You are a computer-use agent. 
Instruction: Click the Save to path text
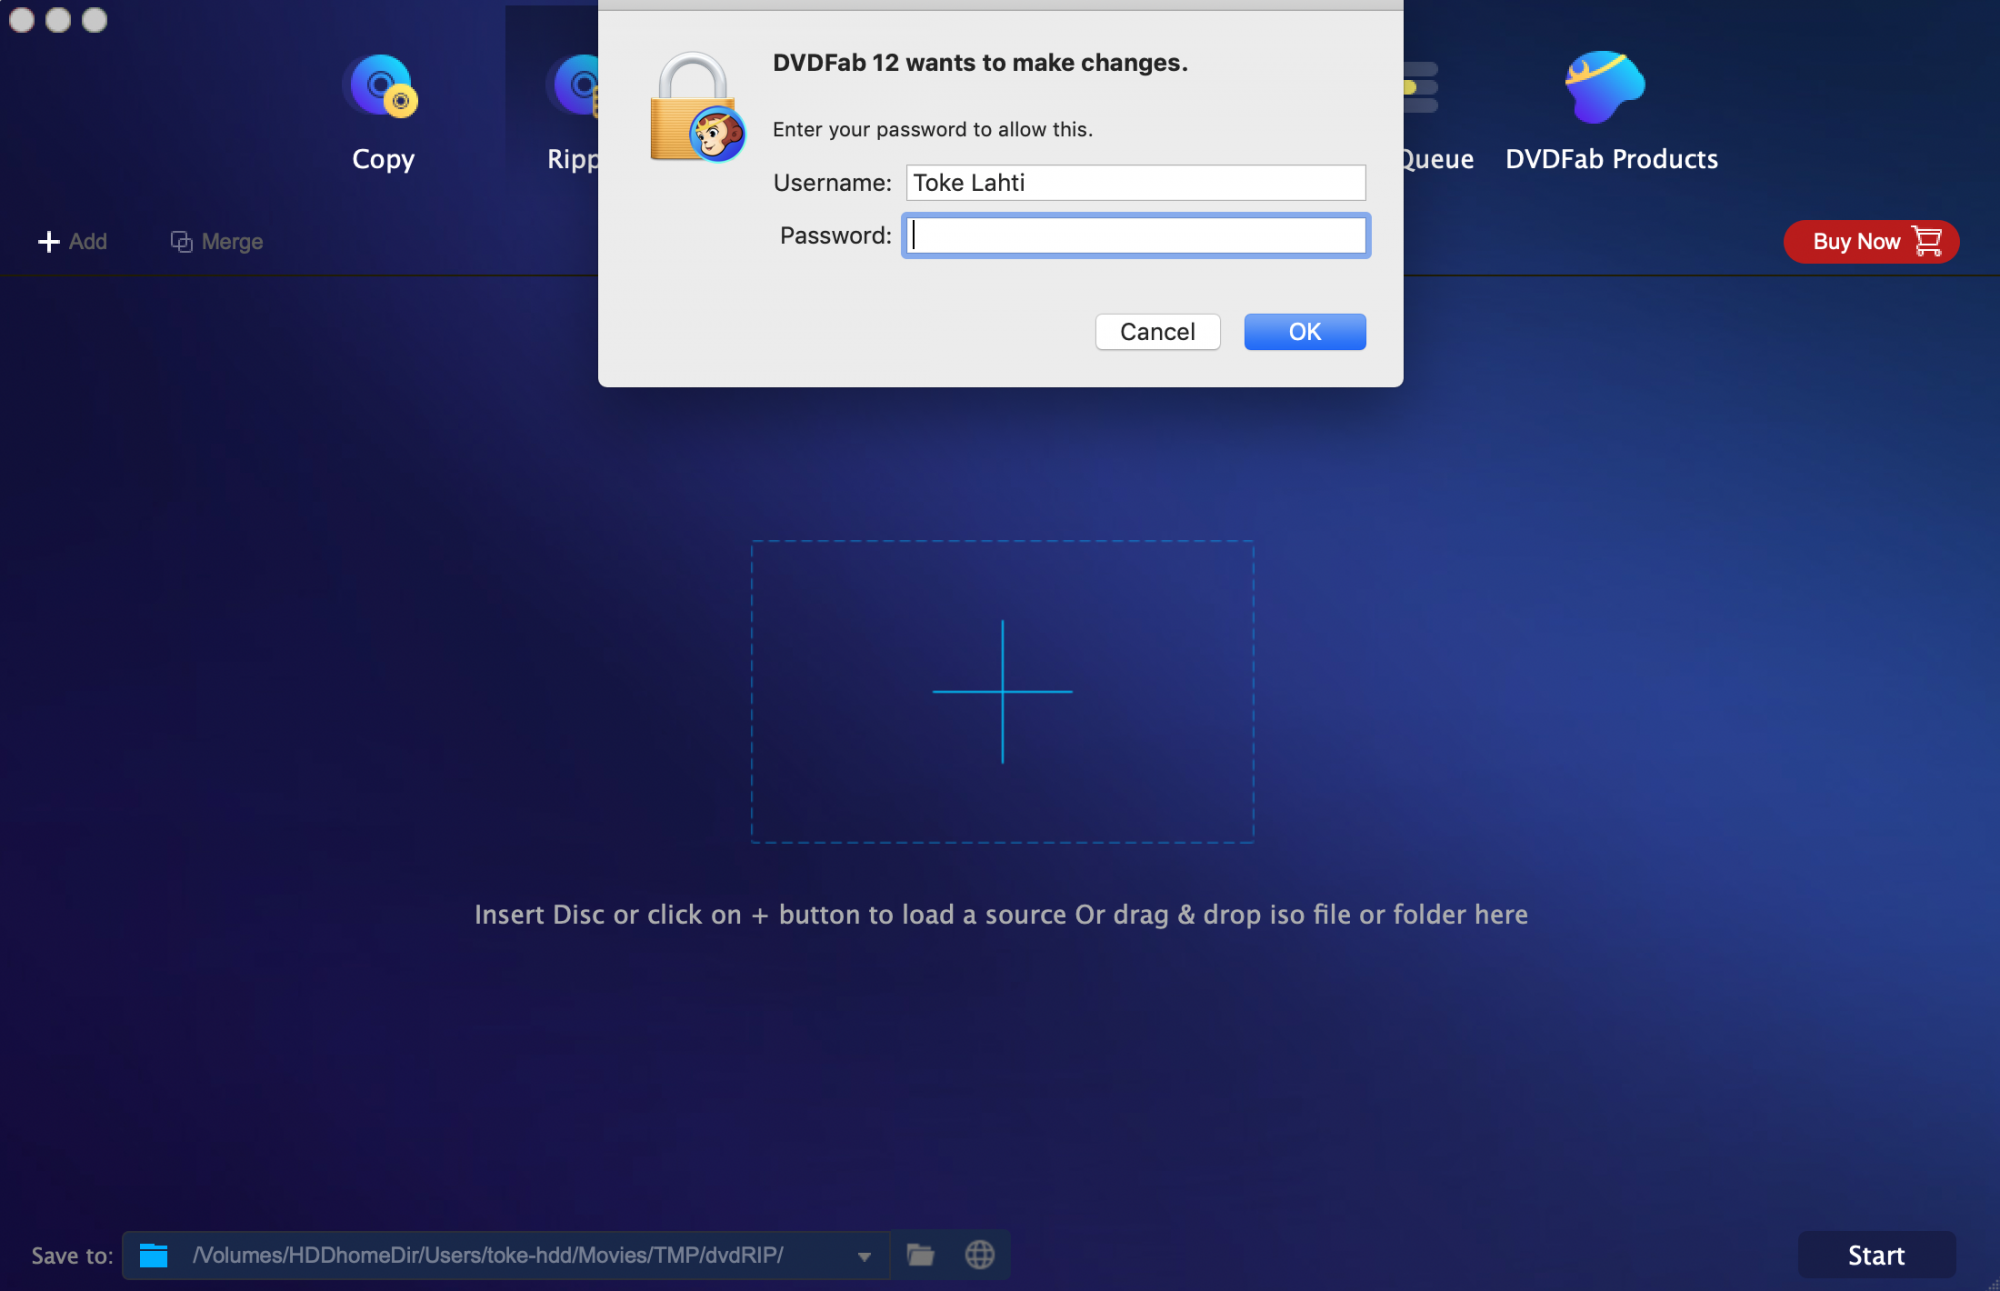click(488, 1255)
